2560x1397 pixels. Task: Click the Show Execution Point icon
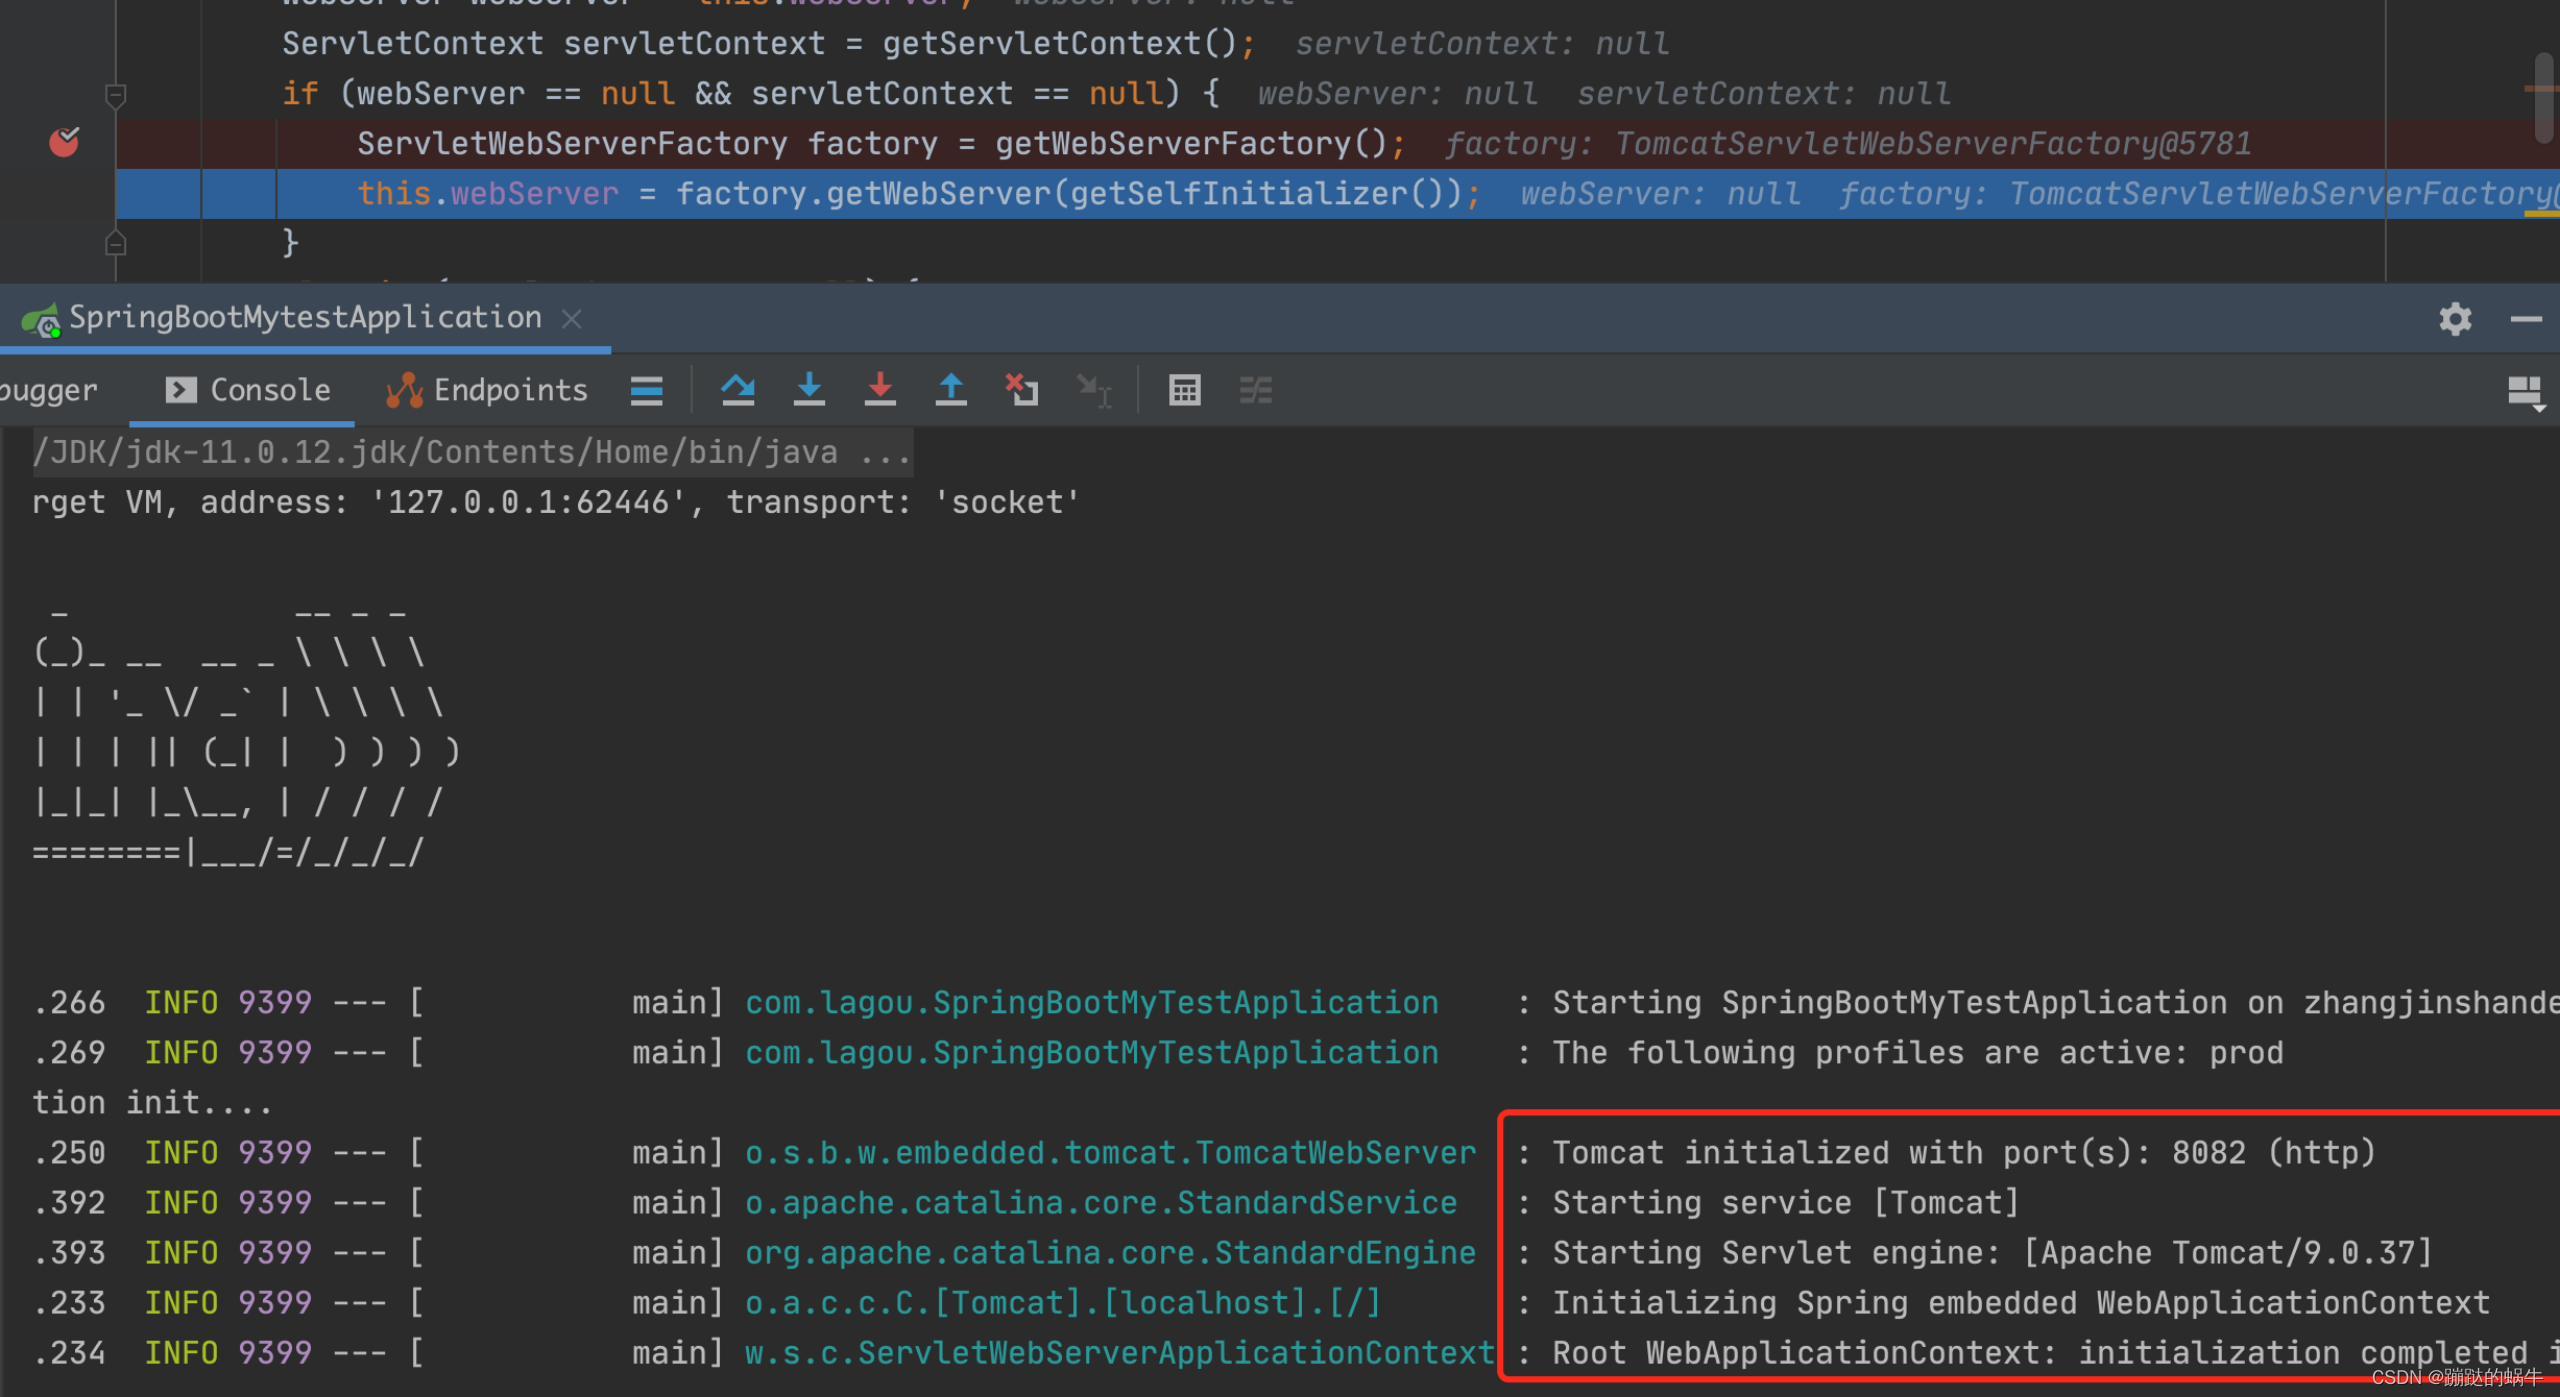[x=647, y=389]
